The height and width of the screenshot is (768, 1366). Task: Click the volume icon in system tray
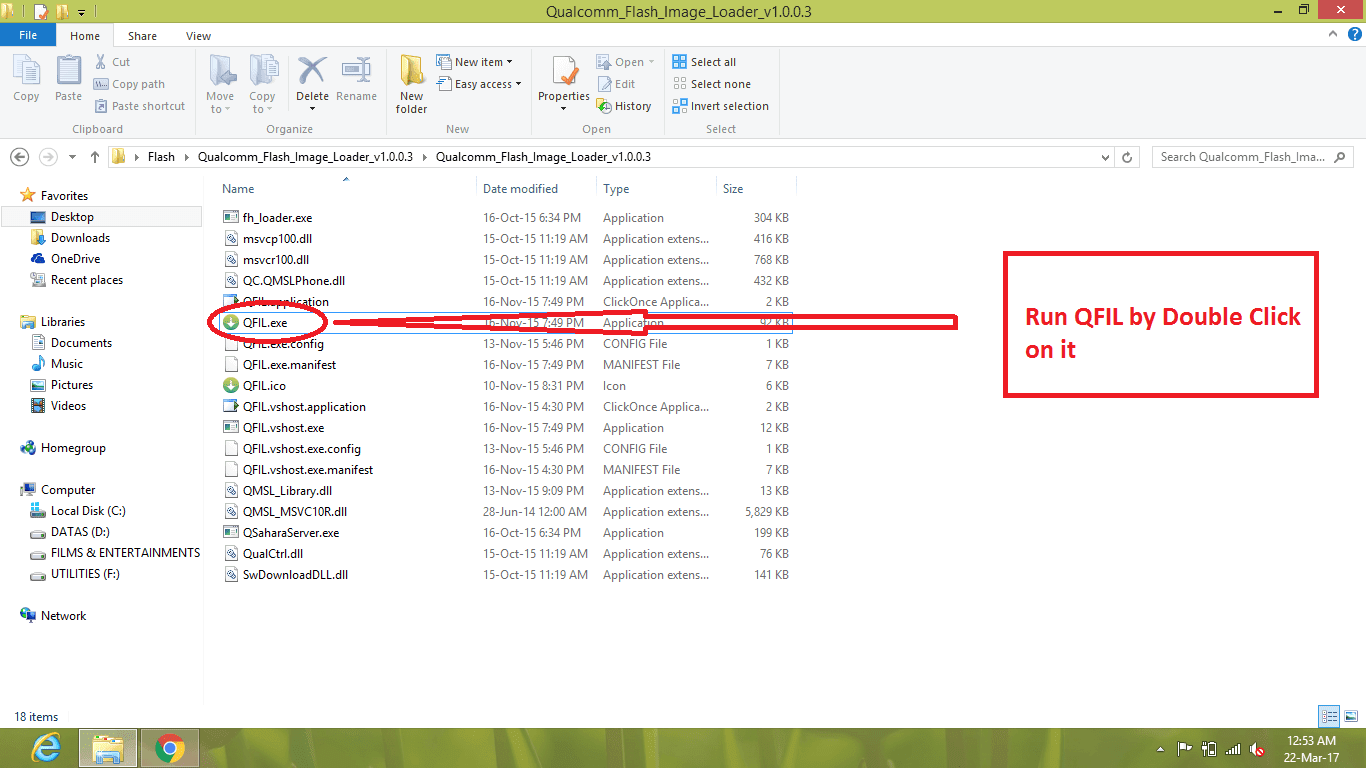tap(1258, 749)
